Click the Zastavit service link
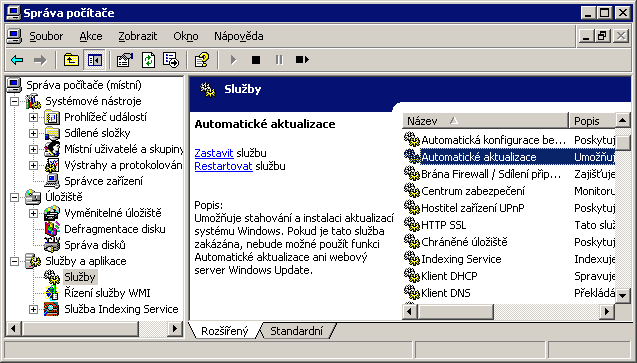The image size is (637, 363). 214,153
